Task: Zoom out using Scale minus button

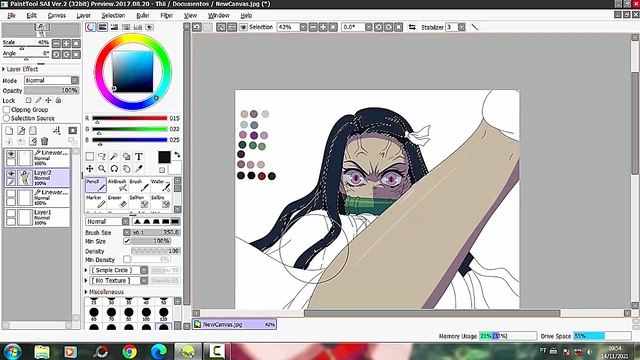Action: [x=56, y=43]
